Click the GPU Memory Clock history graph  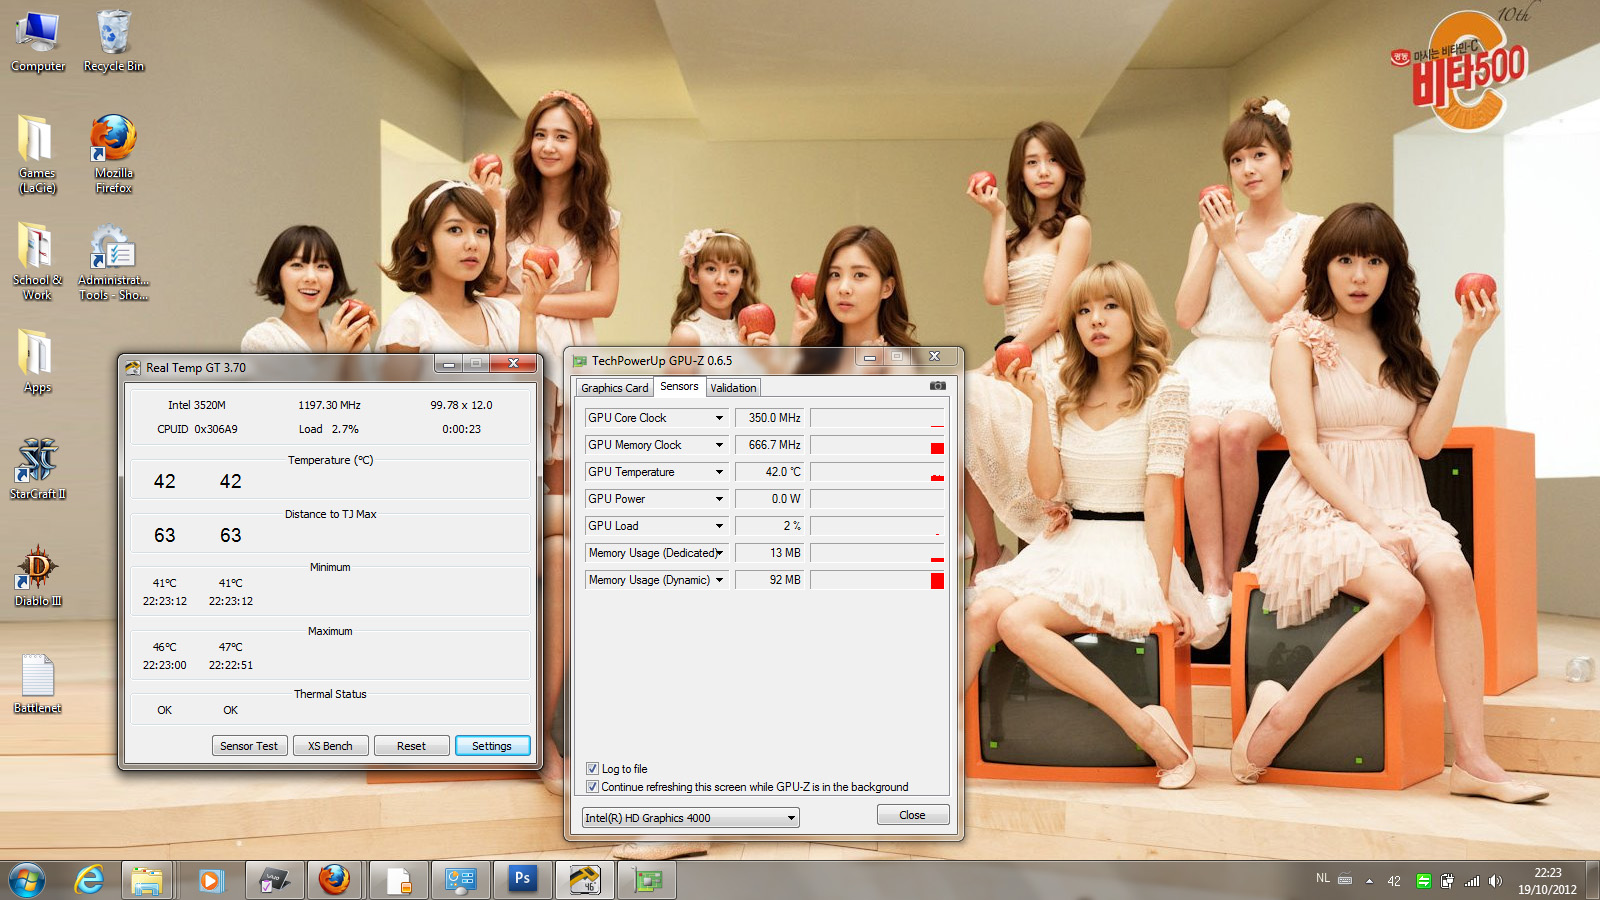coord(877,445)
